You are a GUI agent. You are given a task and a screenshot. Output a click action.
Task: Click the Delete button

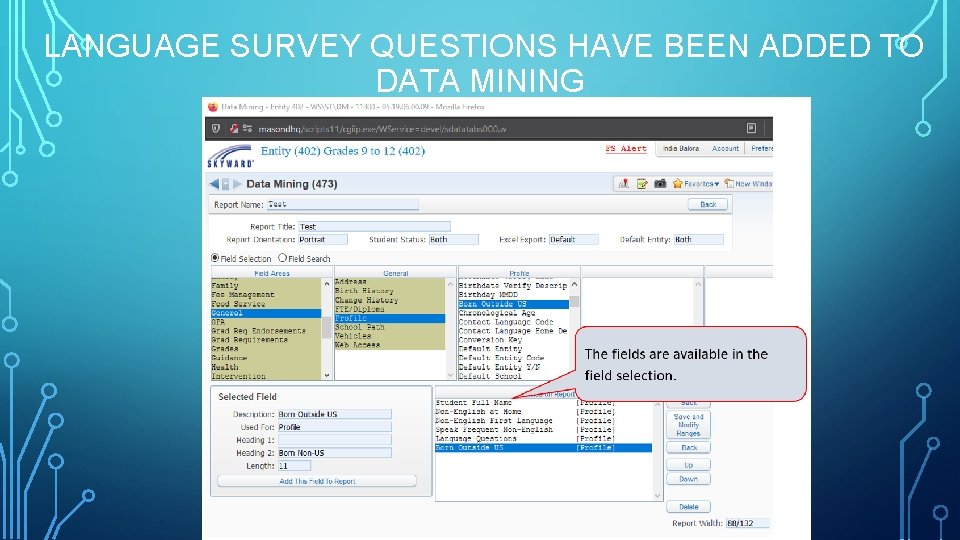click(688, 507)
